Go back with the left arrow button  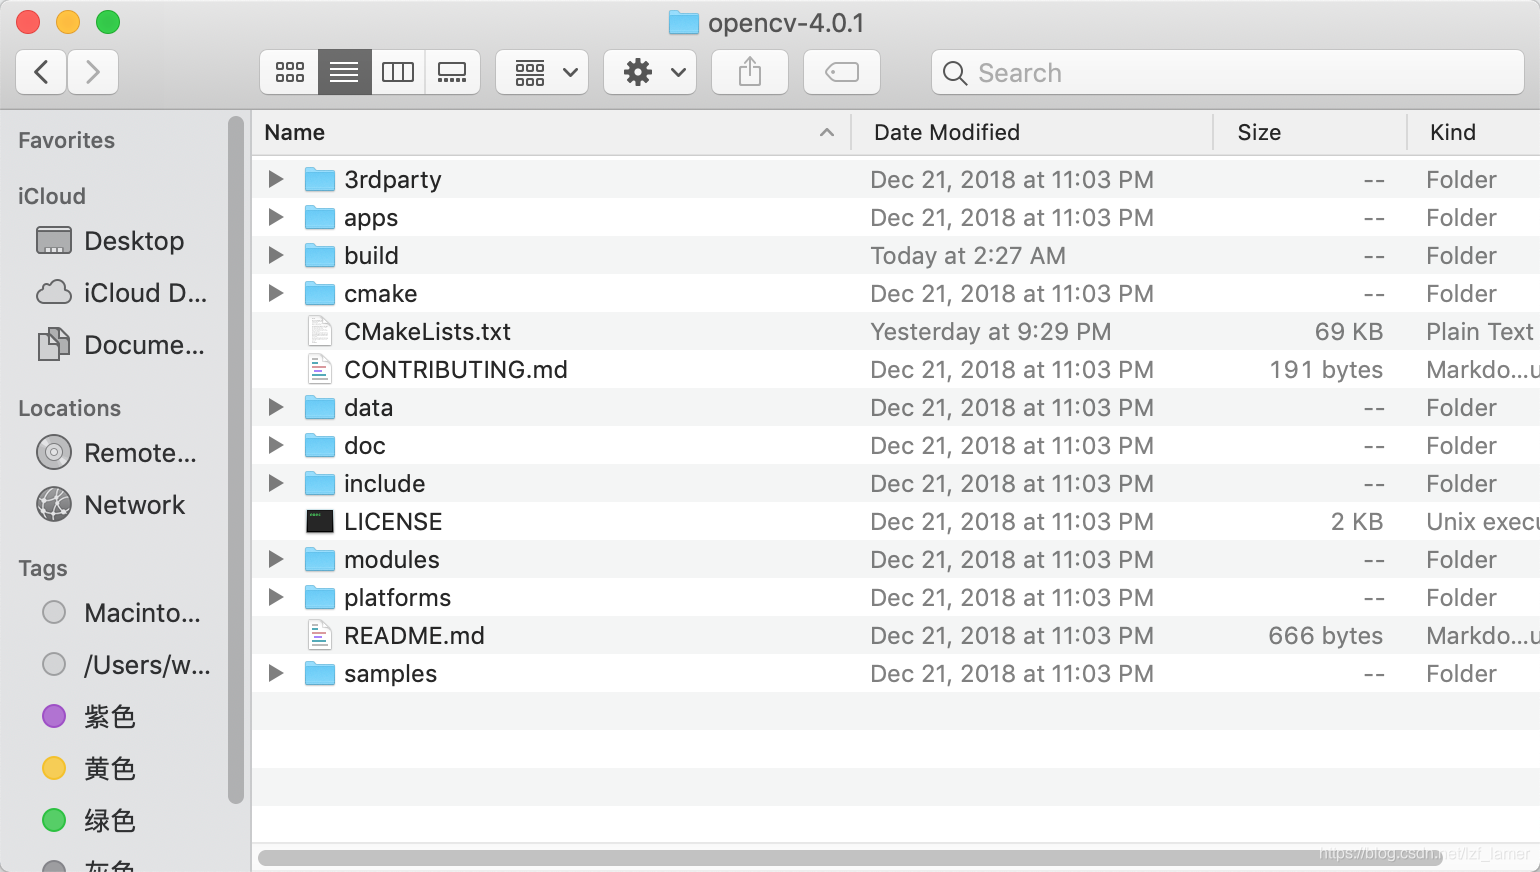tap(42, 72)
